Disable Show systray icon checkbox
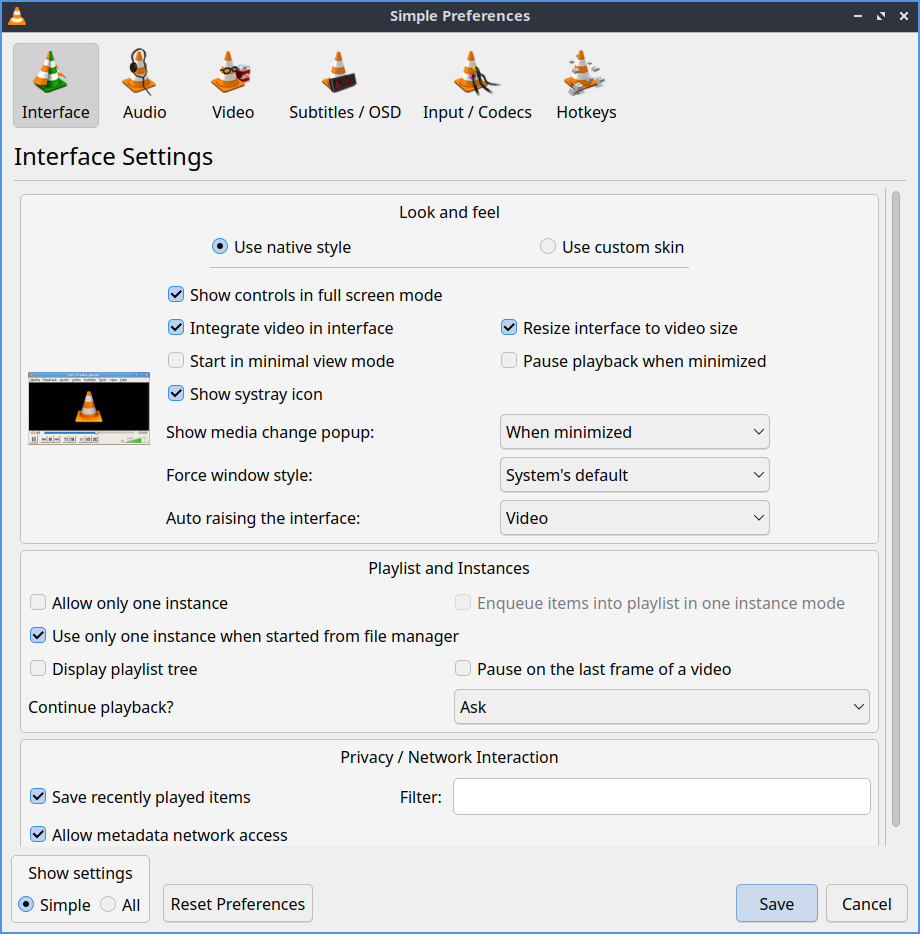This screenshot has height=934, width=920. click(x=176, y=394)
